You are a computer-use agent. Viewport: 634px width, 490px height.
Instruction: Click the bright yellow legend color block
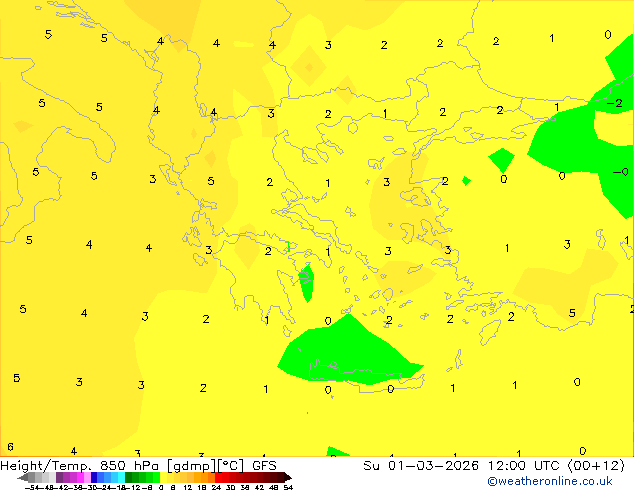point(164,477)
